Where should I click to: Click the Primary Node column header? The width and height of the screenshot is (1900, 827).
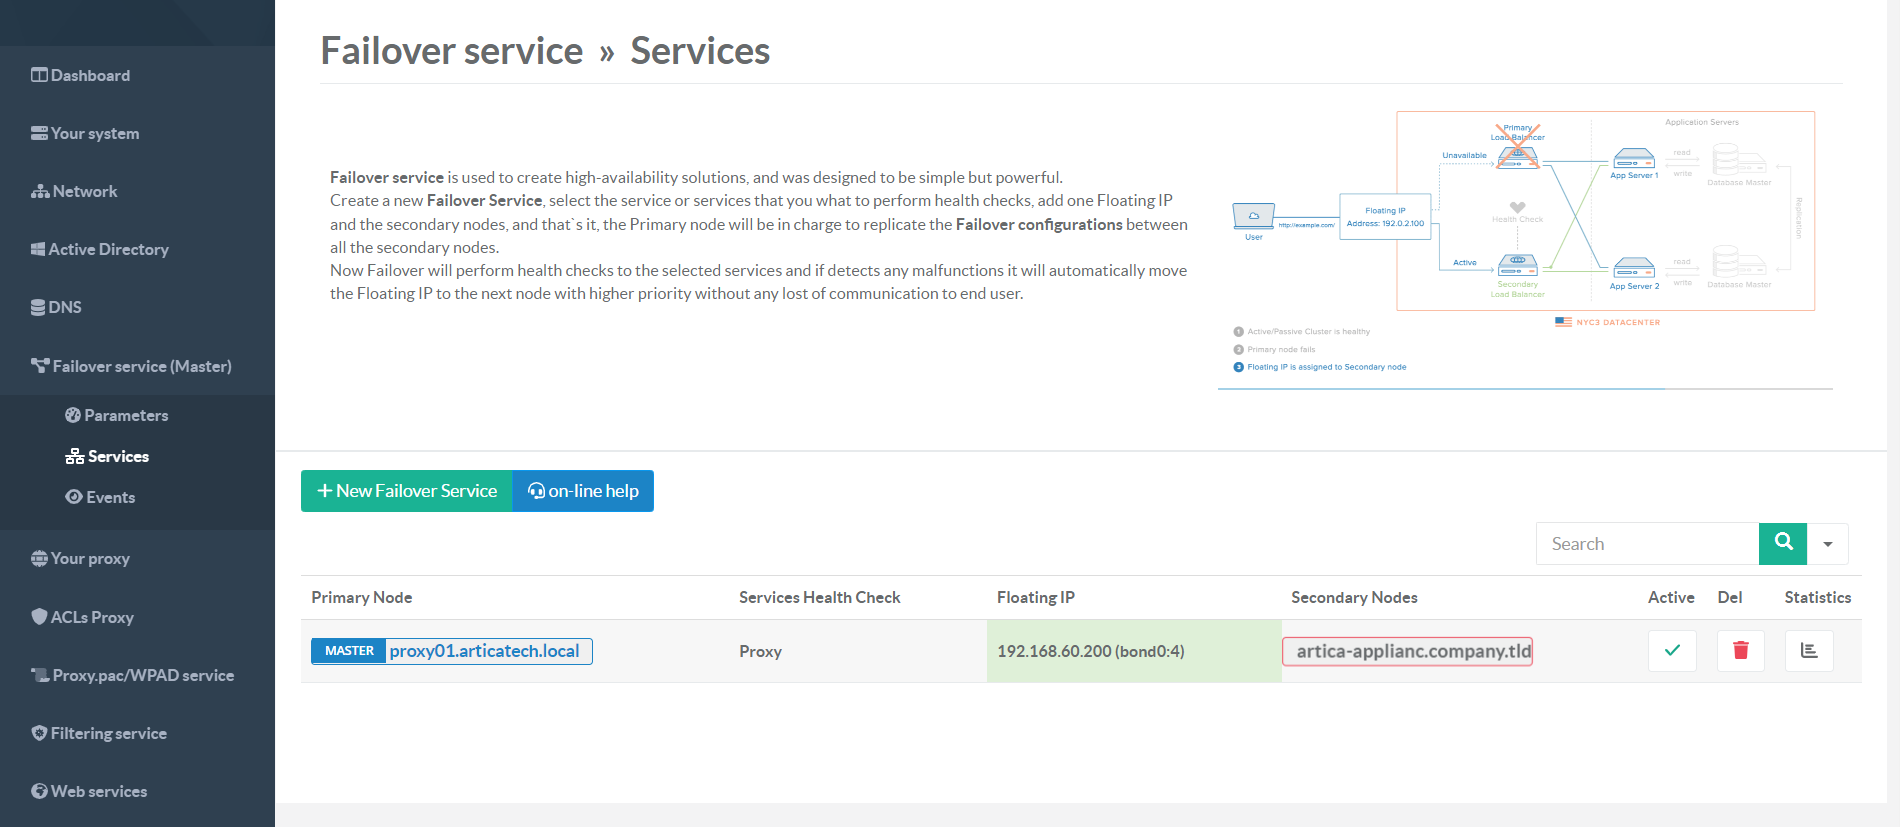coord(361,597)
